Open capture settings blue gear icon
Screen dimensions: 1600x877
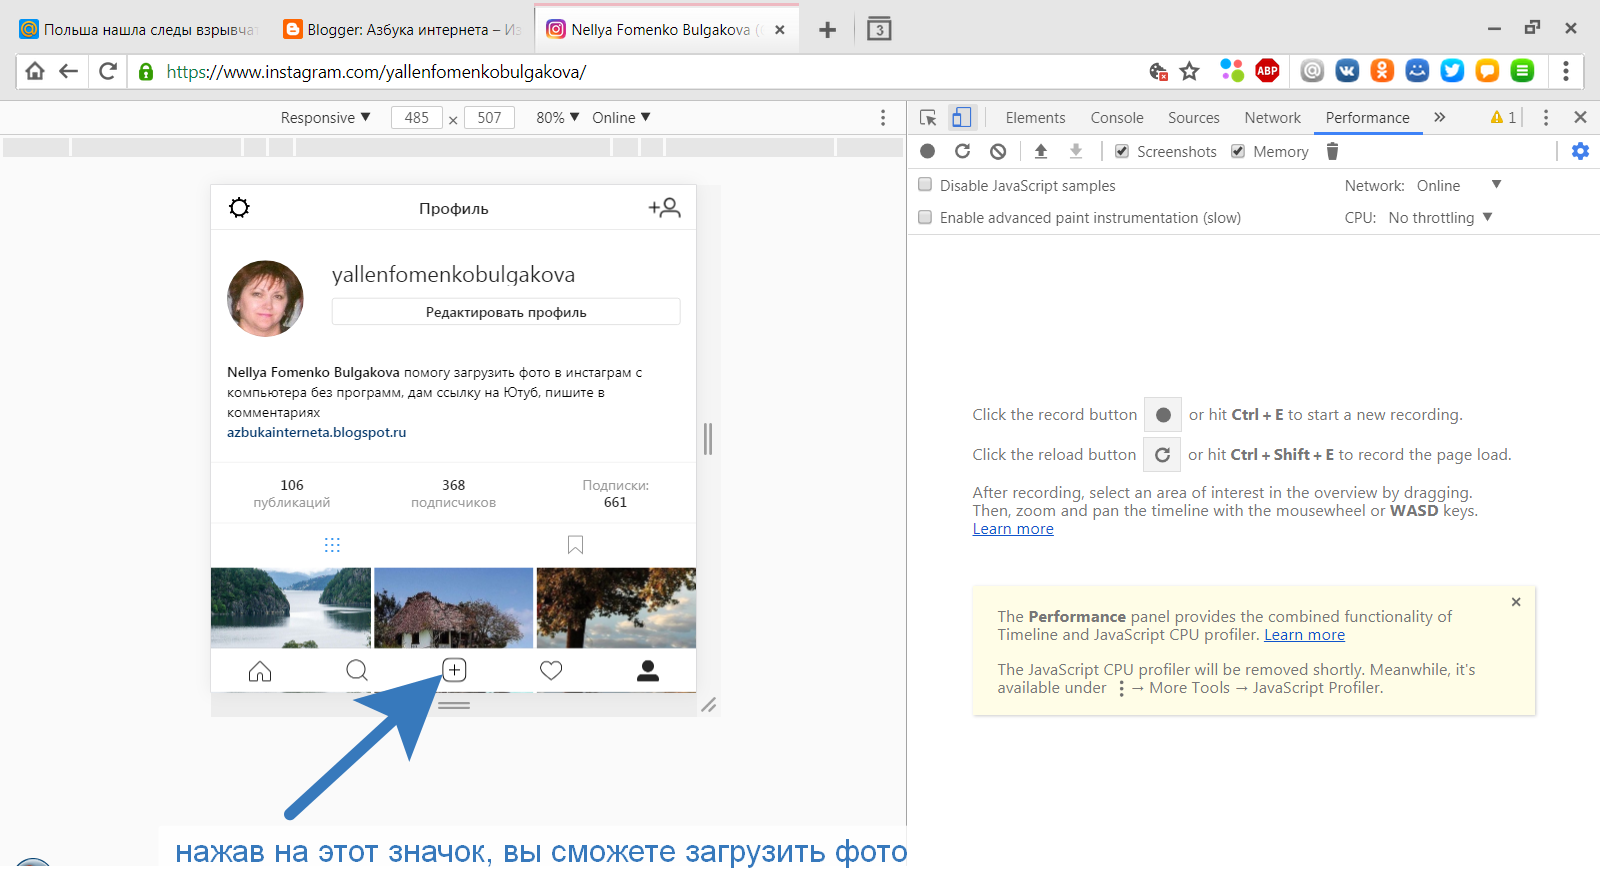tap(1580, 151)
